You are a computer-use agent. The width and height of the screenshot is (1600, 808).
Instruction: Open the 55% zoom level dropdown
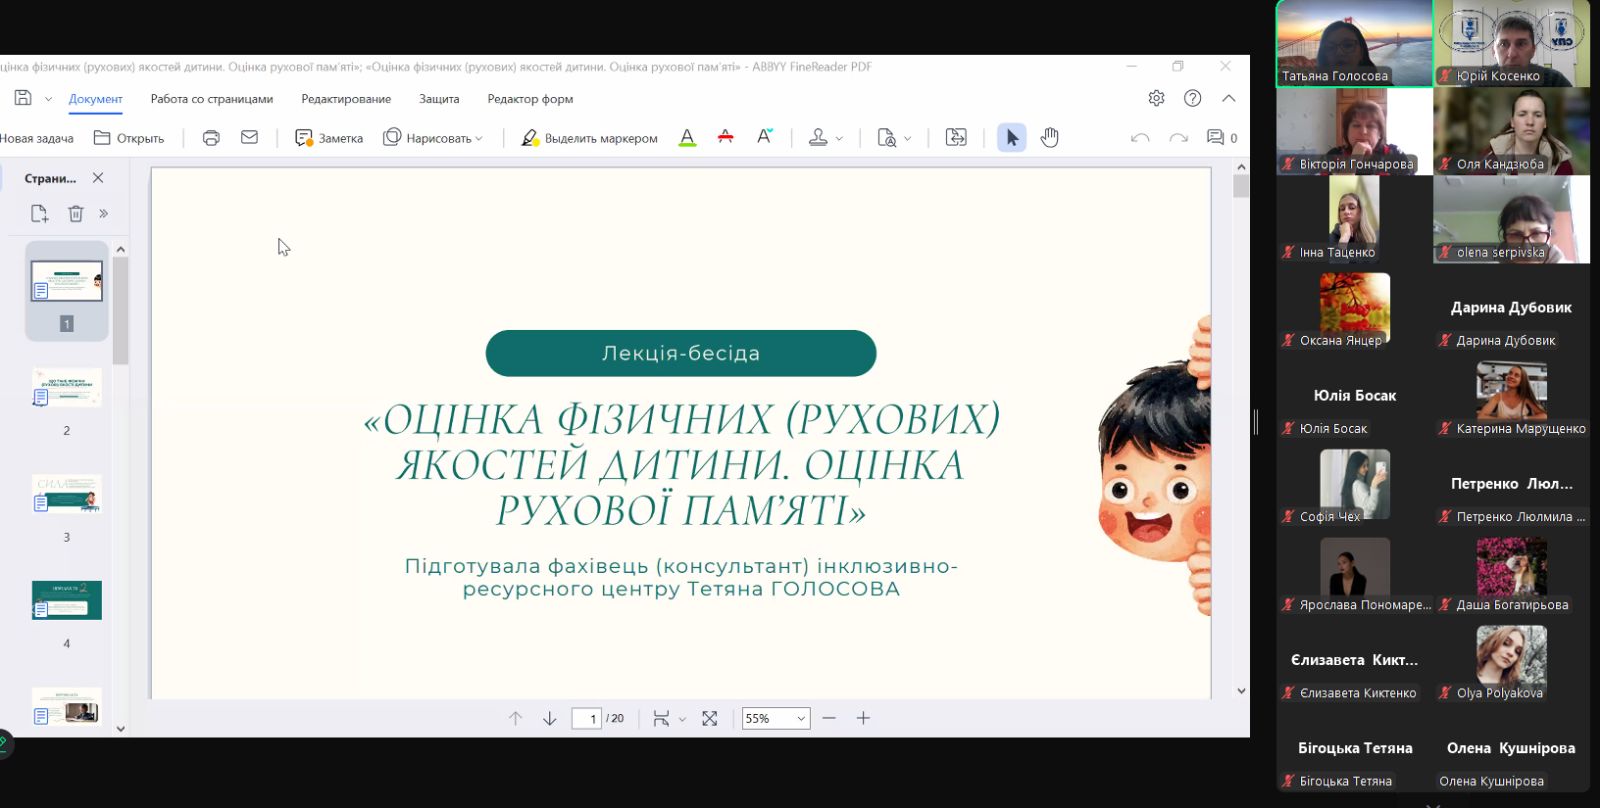[800, 718]
